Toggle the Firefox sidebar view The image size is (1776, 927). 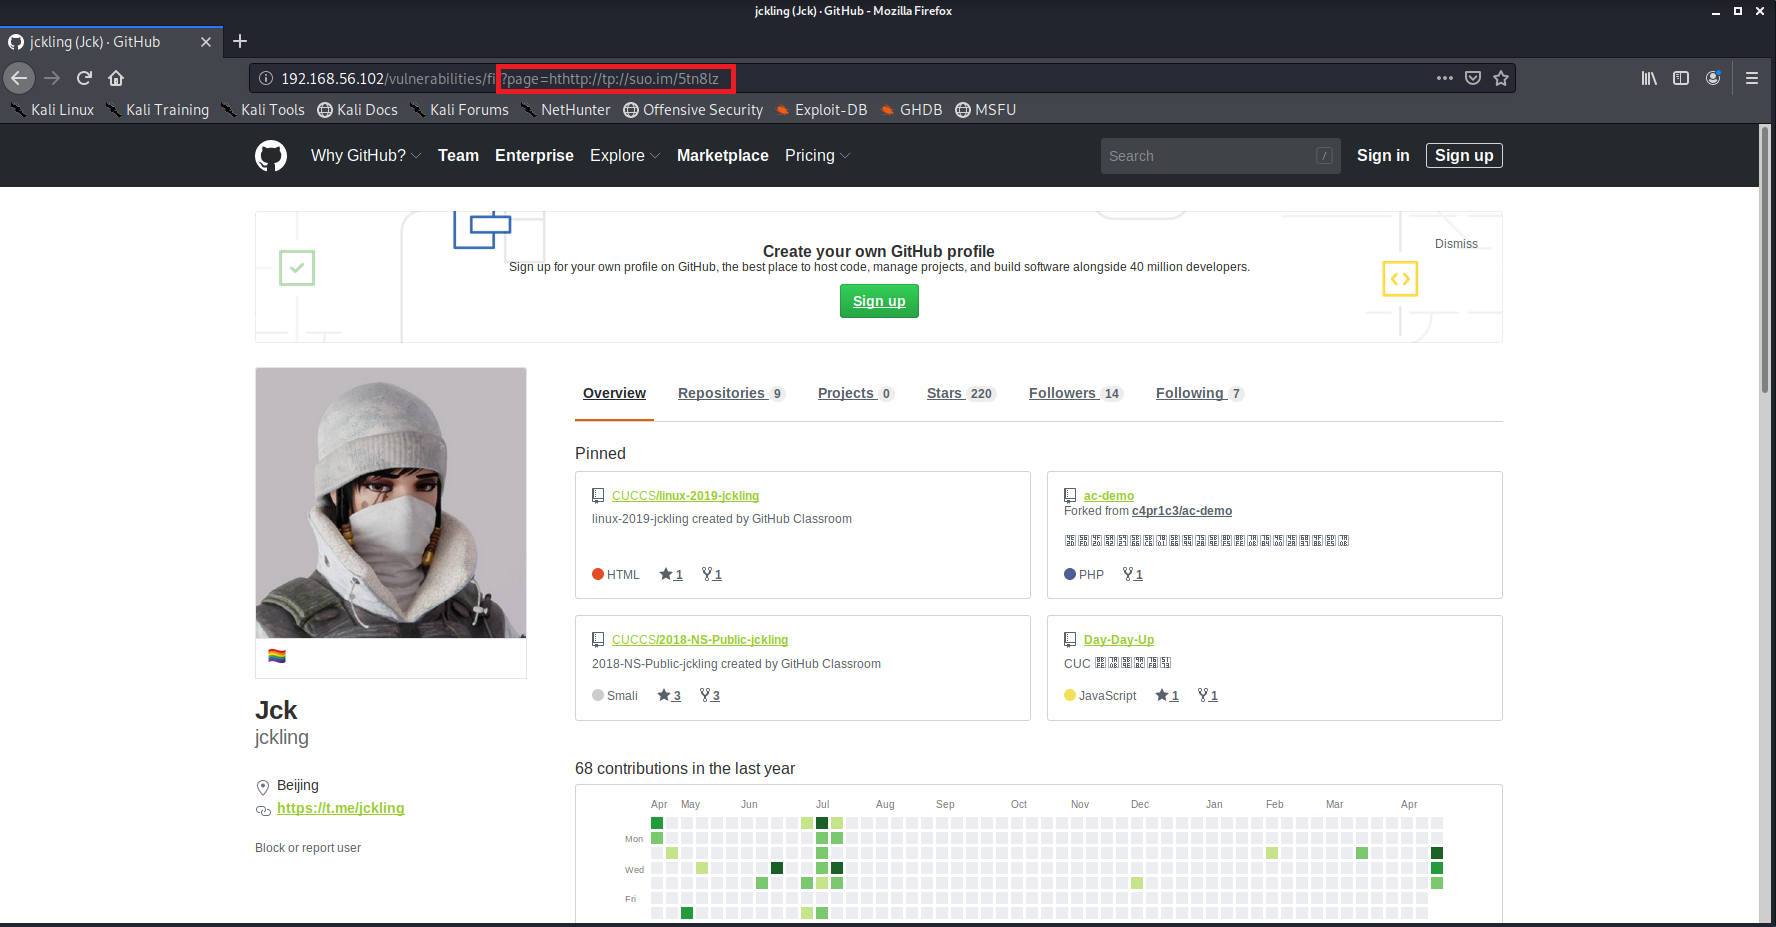point(1681,78)
